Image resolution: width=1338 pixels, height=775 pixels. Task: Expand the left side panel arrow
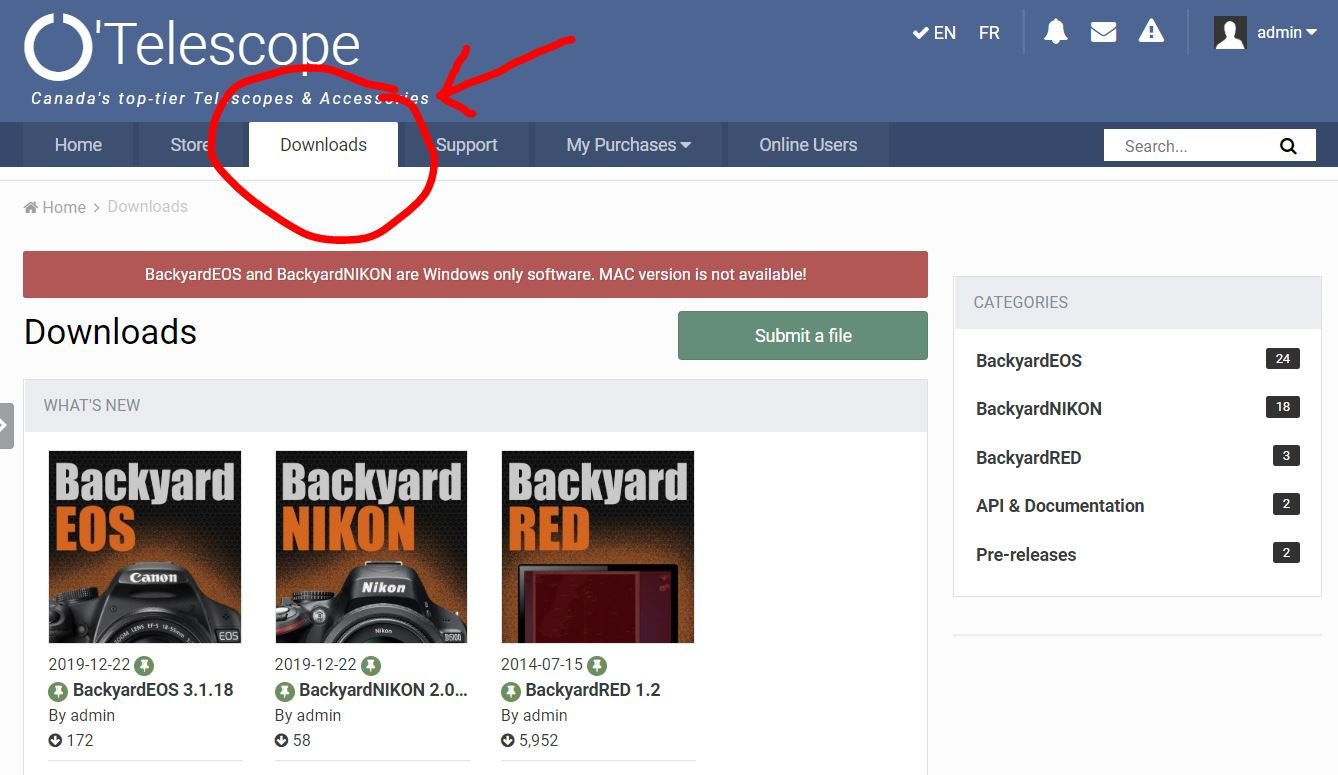tap(6, 425)
